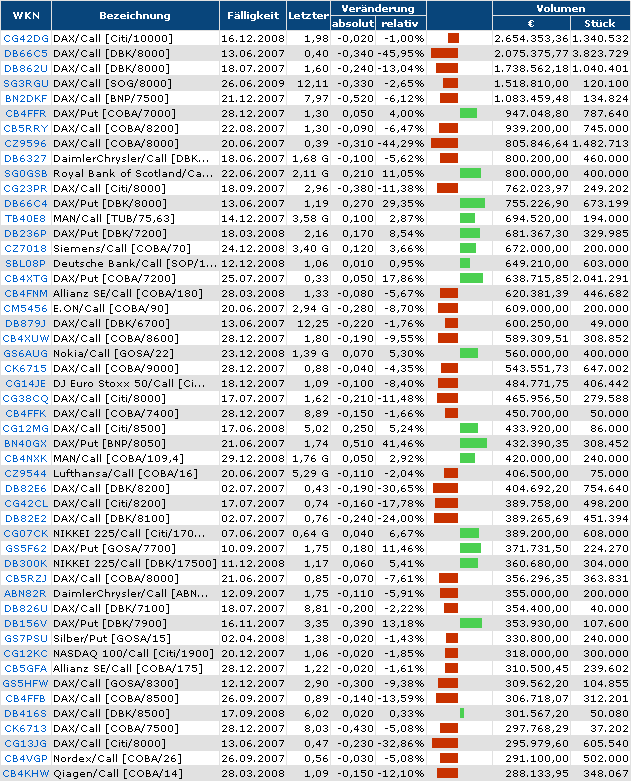This screenshot has height=782, width=631.
Task: Open warrant link DB300K
Action: [26, 564]
